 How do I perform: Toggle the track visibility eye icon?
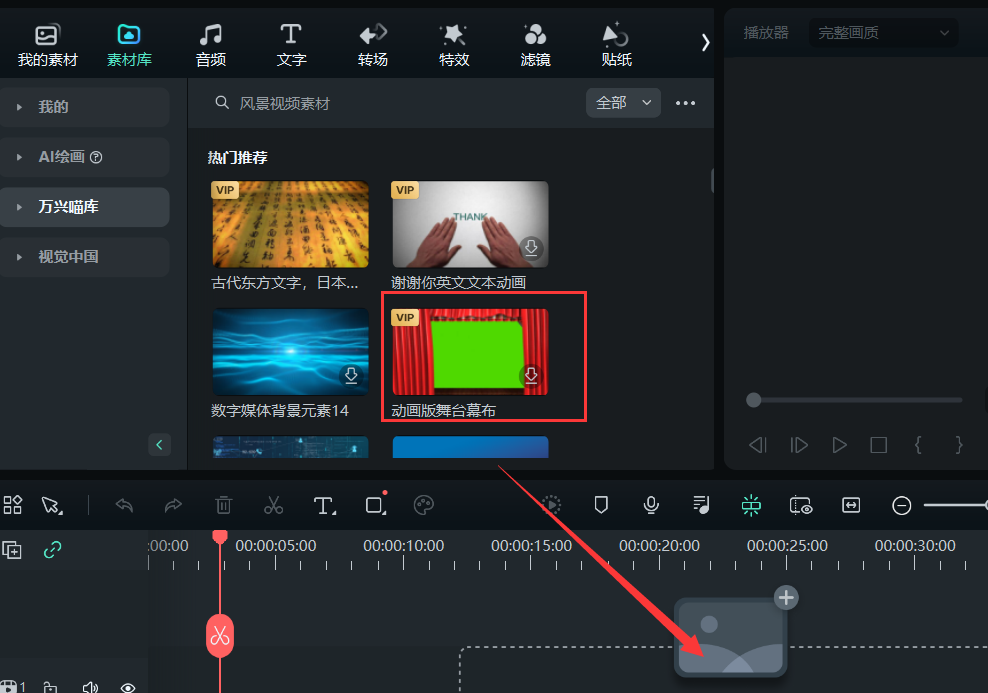point(128,686)
